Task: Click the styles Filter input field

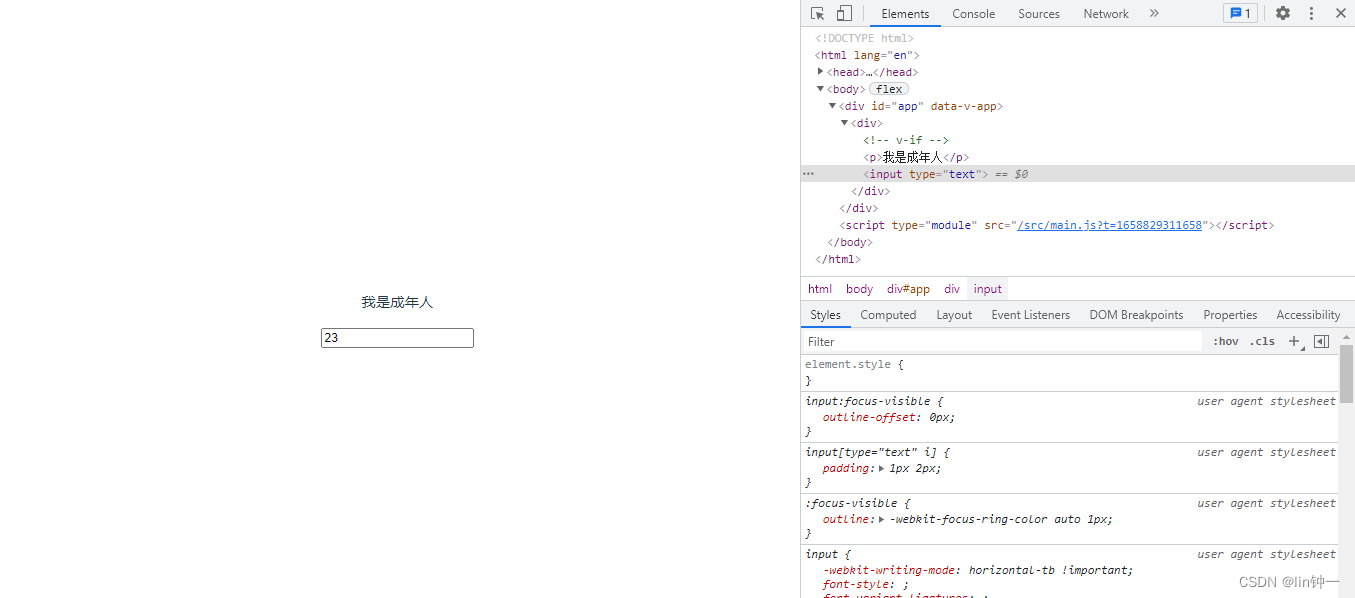Action: click(x=1000, y=341)
